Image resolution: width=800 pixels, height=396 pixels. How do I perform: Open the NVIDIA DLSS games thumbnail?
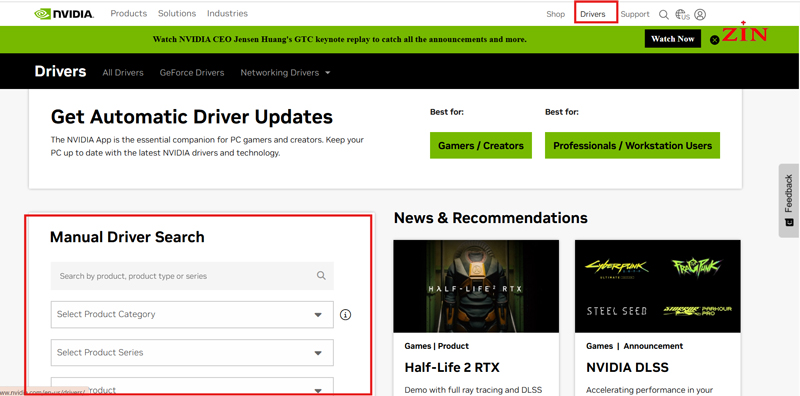tap(658, 286)
